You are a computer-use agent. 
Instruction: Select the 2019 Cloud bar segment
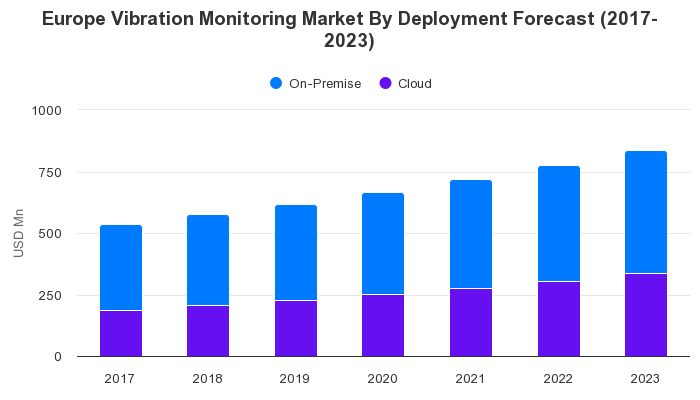point(296,329)
